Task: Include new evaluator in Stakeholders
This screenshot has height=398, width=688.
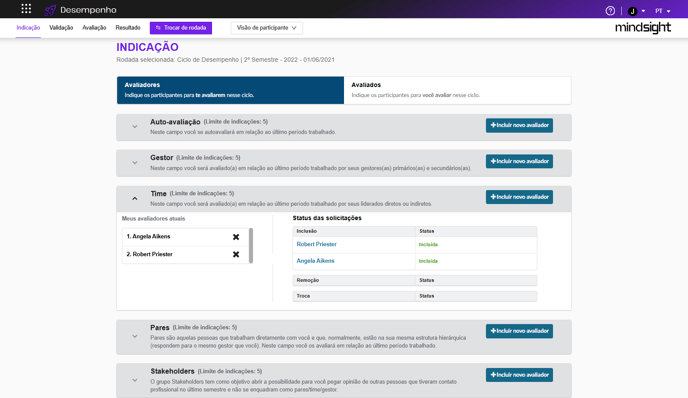Action: 519,375
